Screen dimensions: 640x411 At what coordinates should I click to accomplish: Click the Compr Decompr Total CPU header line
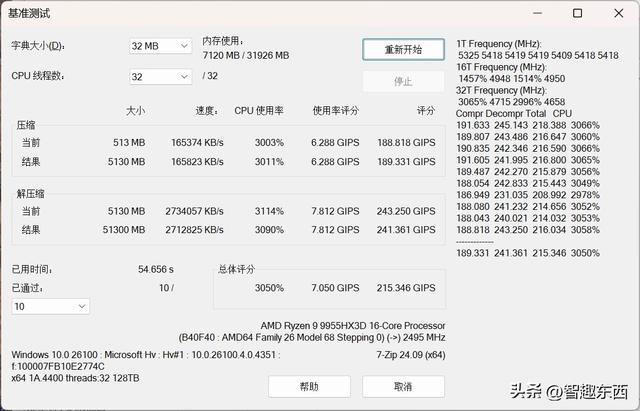tap(513, 113)
